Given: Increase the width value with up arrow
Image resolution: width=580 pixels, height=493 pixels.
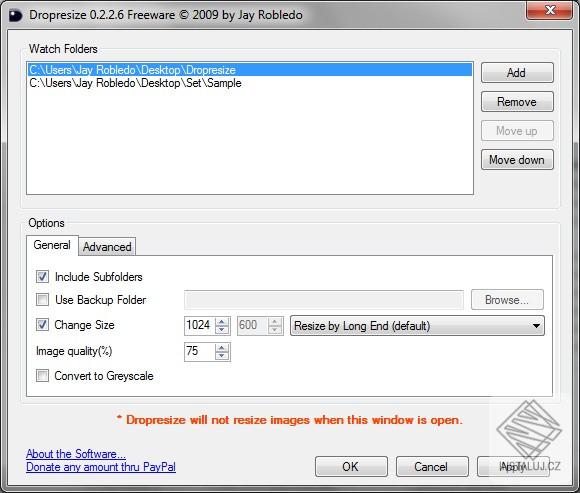Looking at the screenshot, I should 222,322.
